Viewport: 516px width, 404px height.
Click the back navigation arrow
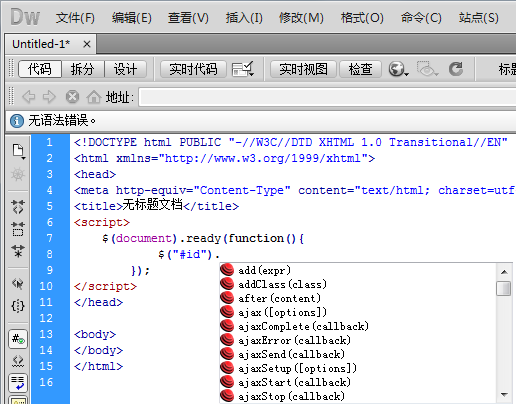tap(29, 97)
